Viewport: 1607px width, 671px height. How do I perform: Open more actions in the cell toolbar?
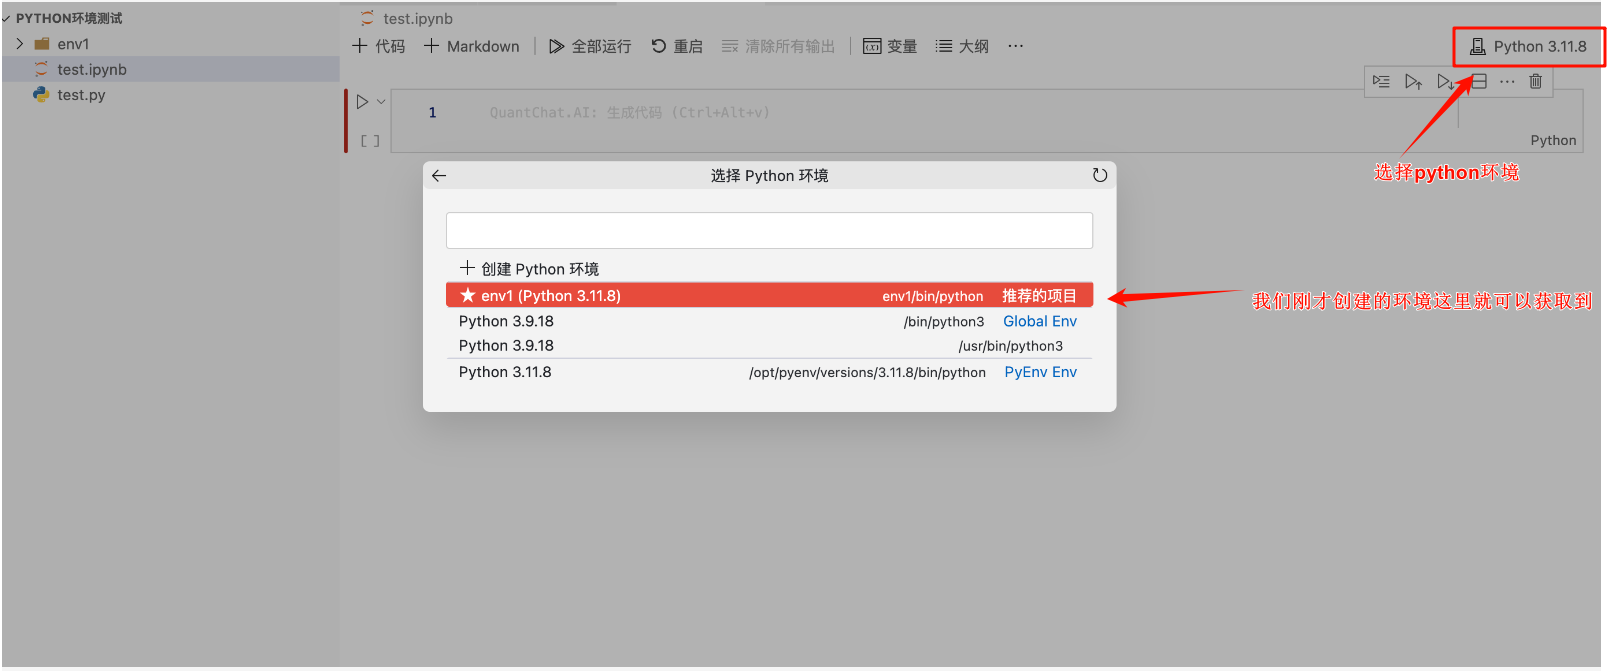[1507, 82]
